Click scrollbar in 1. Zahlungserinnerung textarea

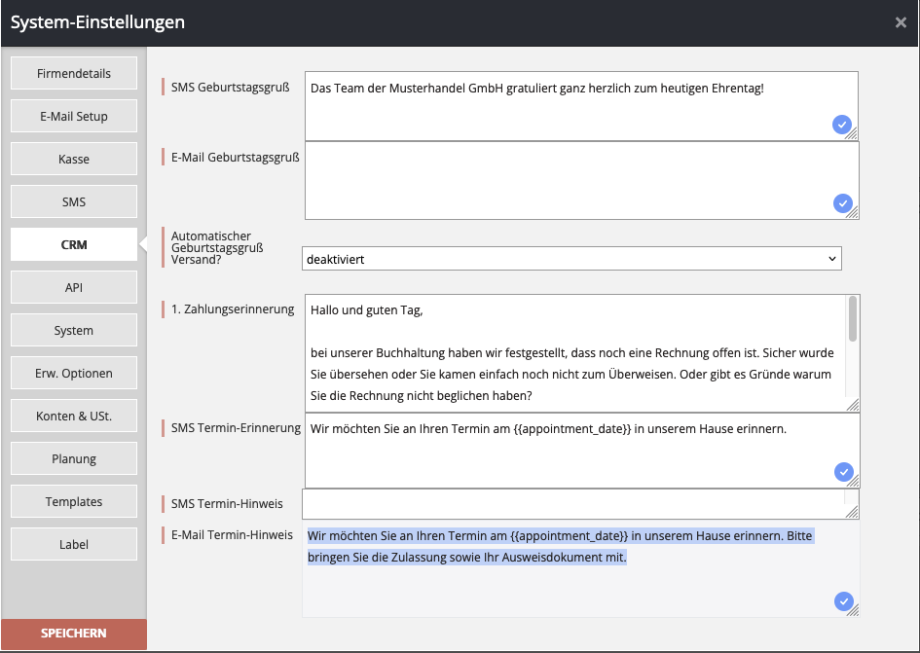coord(852,320)
